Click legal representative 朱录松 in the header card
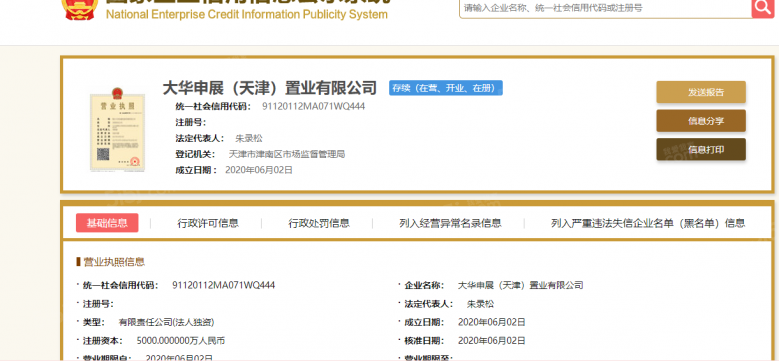 248,138
